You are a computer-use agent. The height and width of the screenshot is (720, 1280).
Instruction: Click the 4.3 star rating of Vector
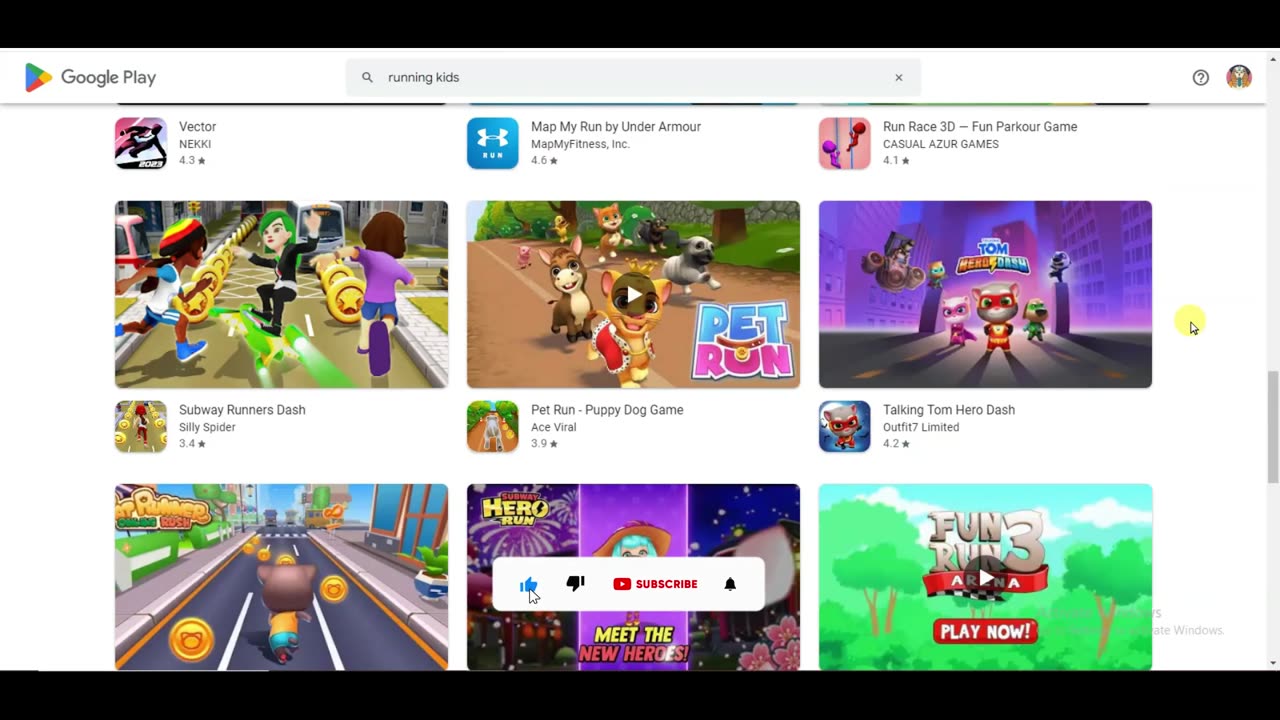[x=192, y=160]
